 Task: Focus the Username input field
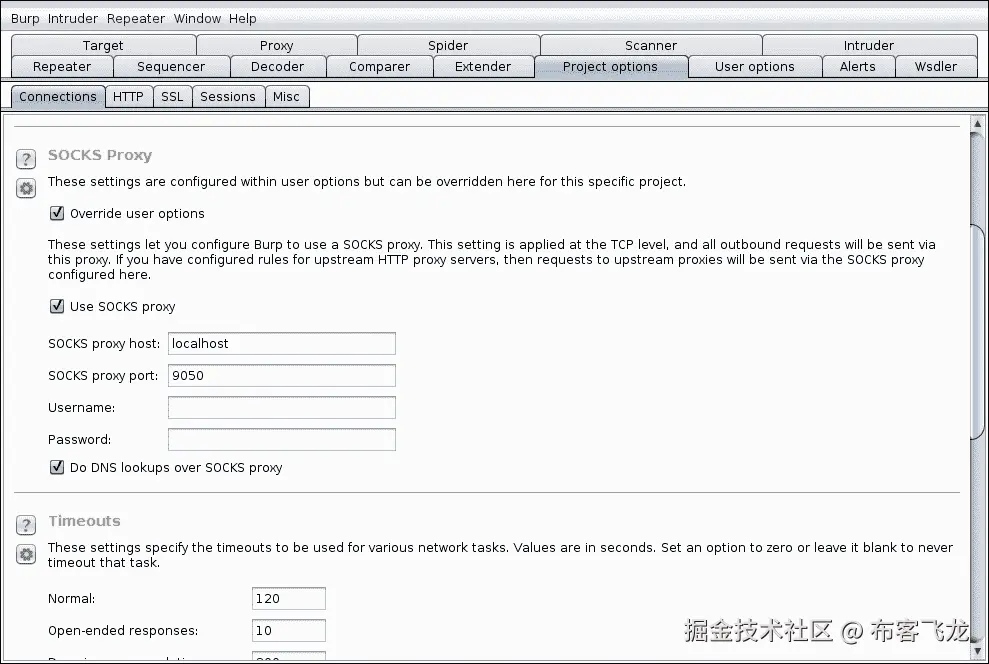pyautogui.click(x=282, y=407)
